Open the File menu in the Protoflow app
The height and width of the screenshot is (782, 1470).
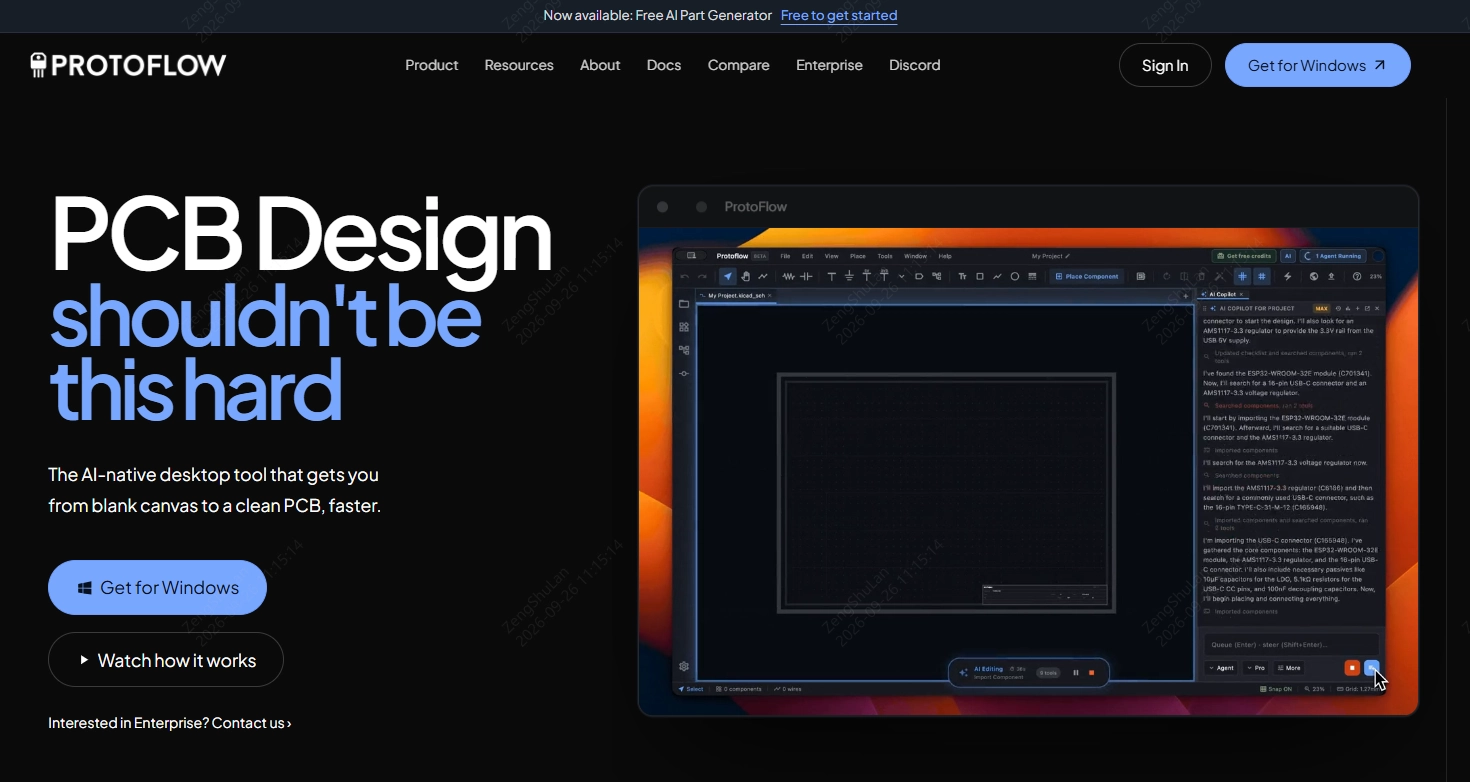coord(785,256)
